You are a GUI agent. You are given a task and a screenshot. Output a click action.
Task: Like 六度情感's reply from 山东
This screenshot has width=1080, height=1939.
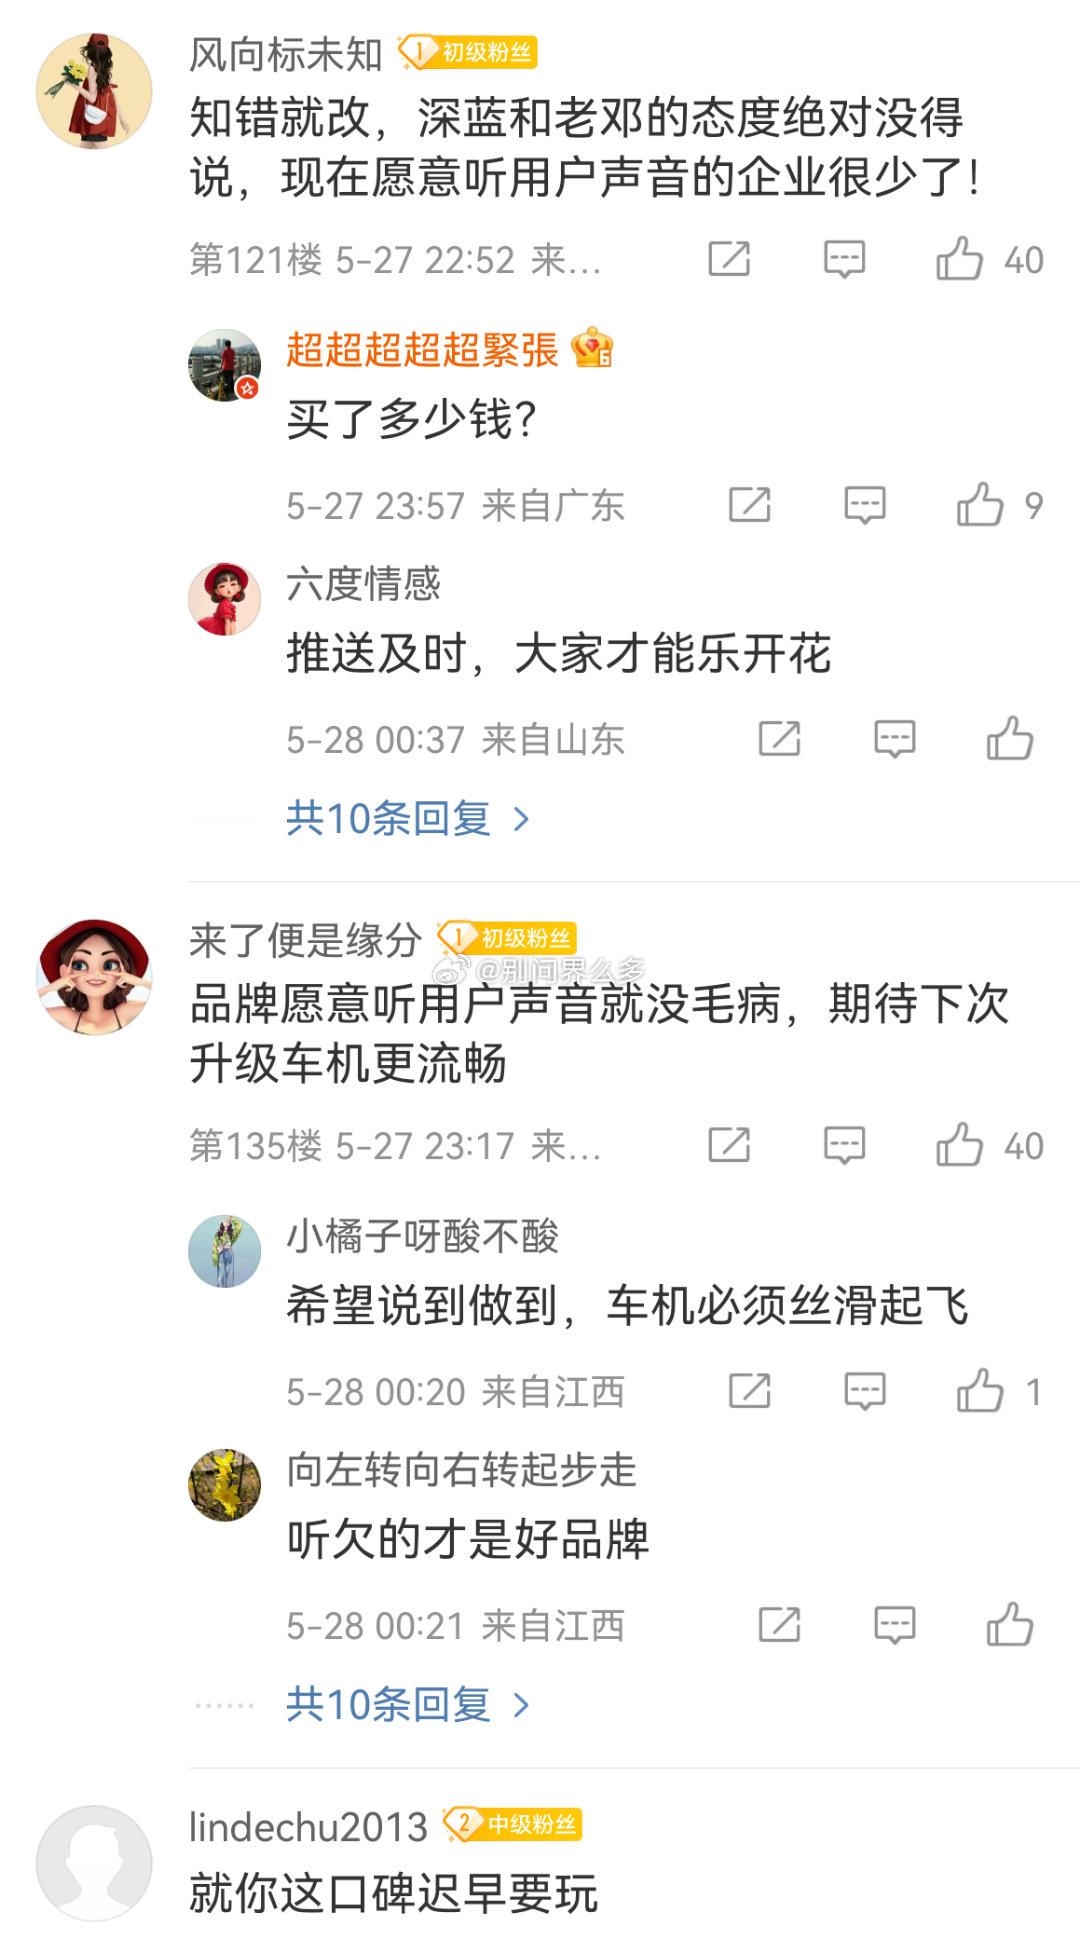click(1010, 739)
